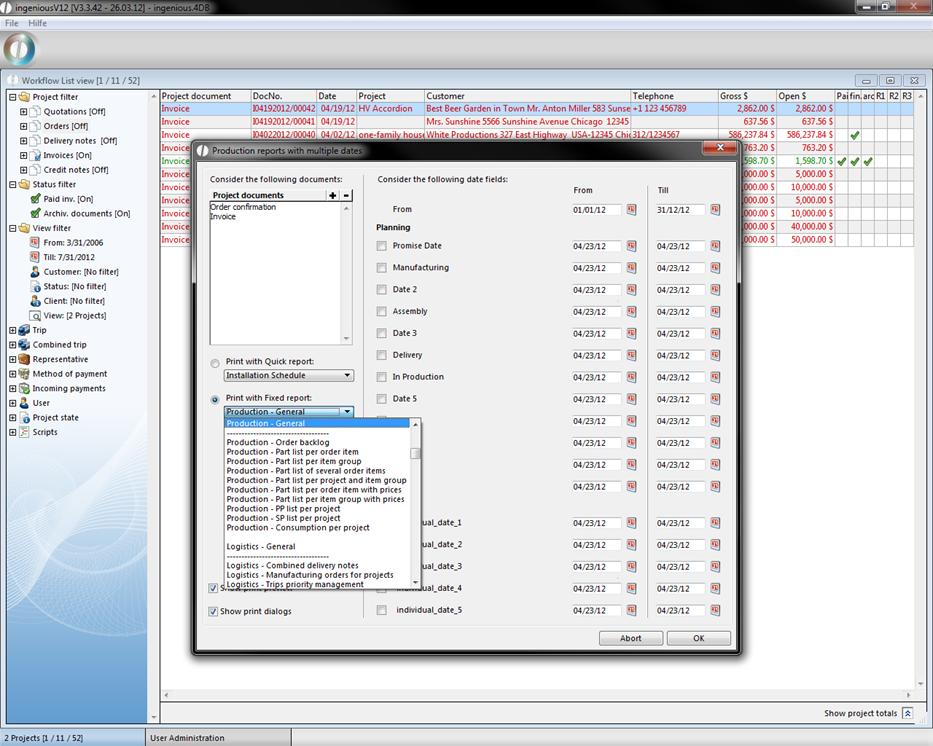Open the Hilfe menu

coord(37,23)
